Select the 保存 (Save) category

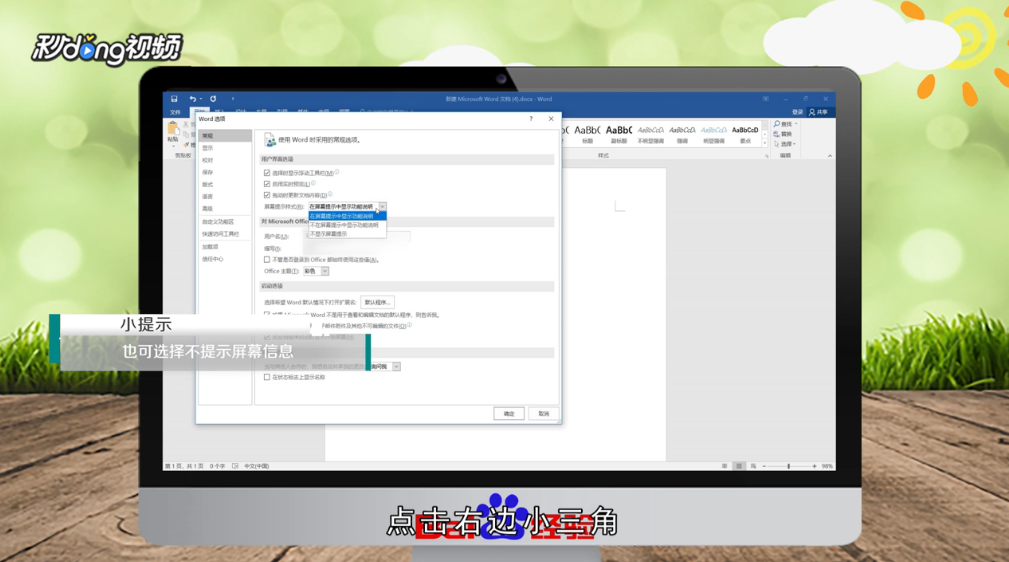[x=225, y=173]
